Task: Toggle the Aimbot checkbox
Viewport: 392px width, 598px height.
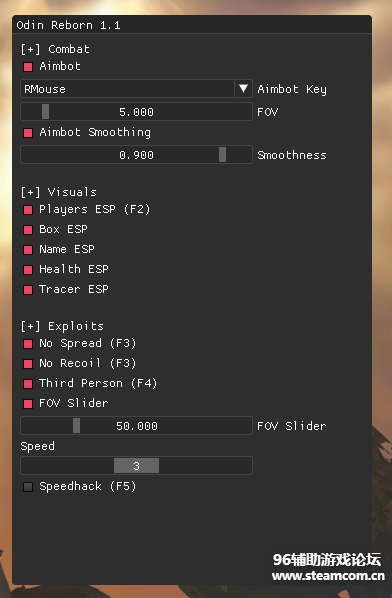Action: (28, 67)
